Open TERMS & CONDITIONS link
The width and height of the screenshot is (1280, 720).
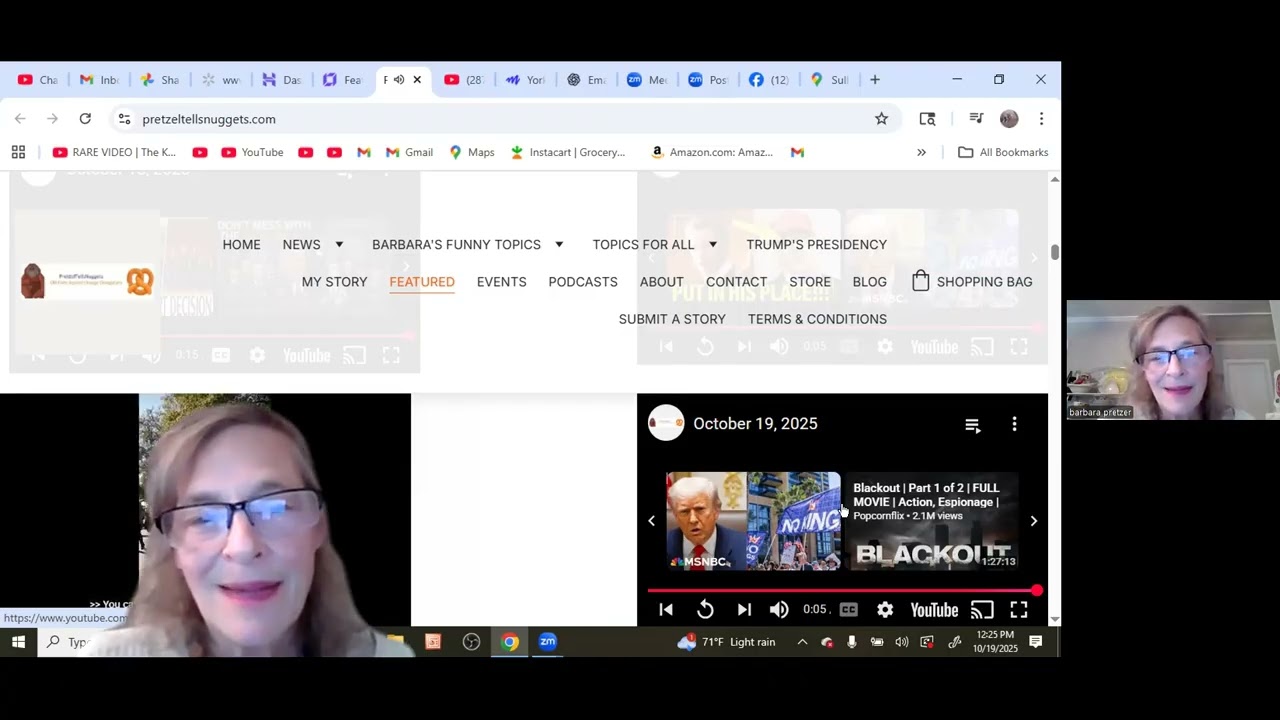(x=817, y=319)
